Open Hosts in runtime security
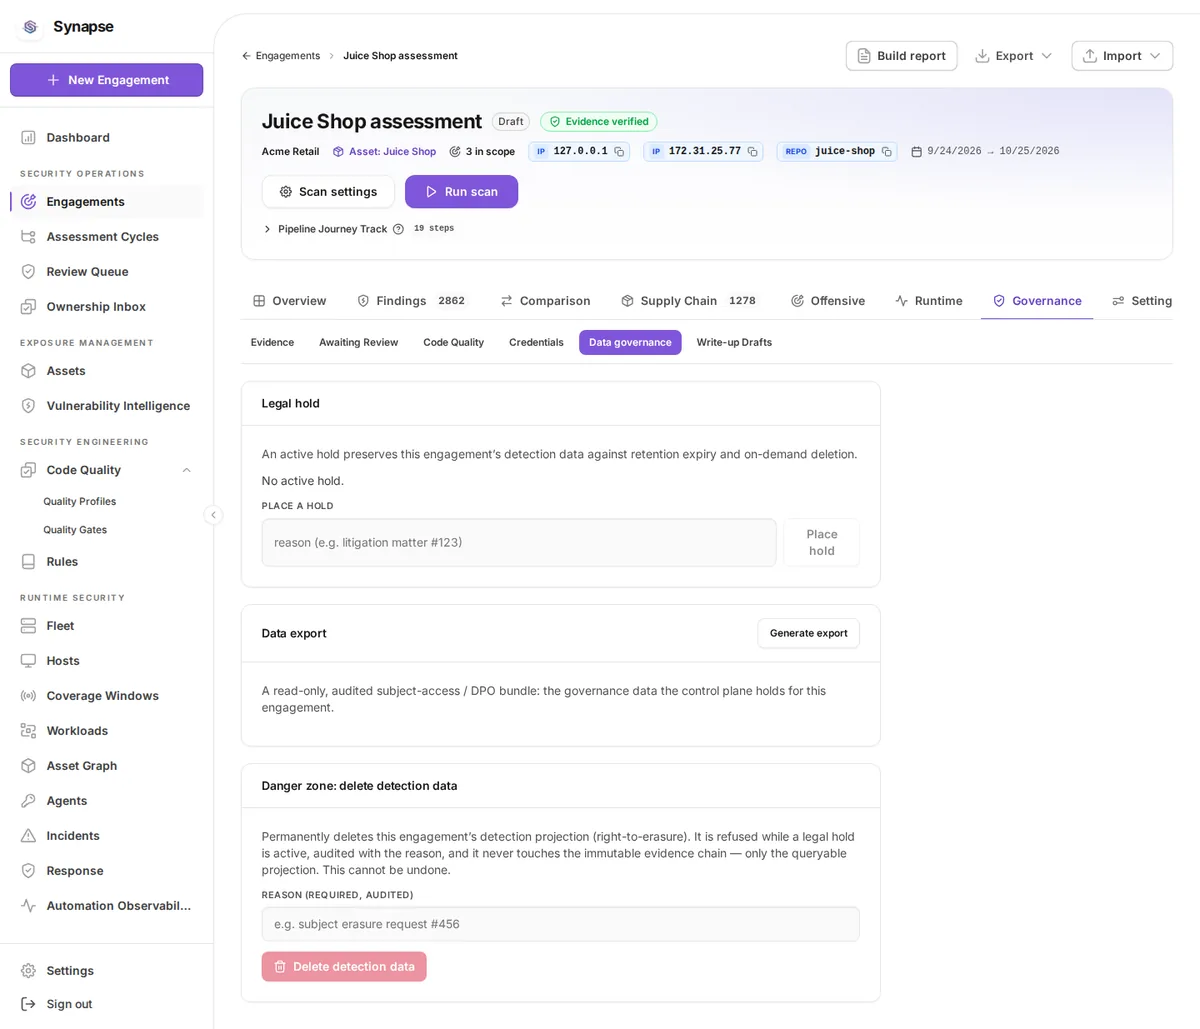Image resolution: width=1200 pixels, height=1029 pixels. point(106,660)
